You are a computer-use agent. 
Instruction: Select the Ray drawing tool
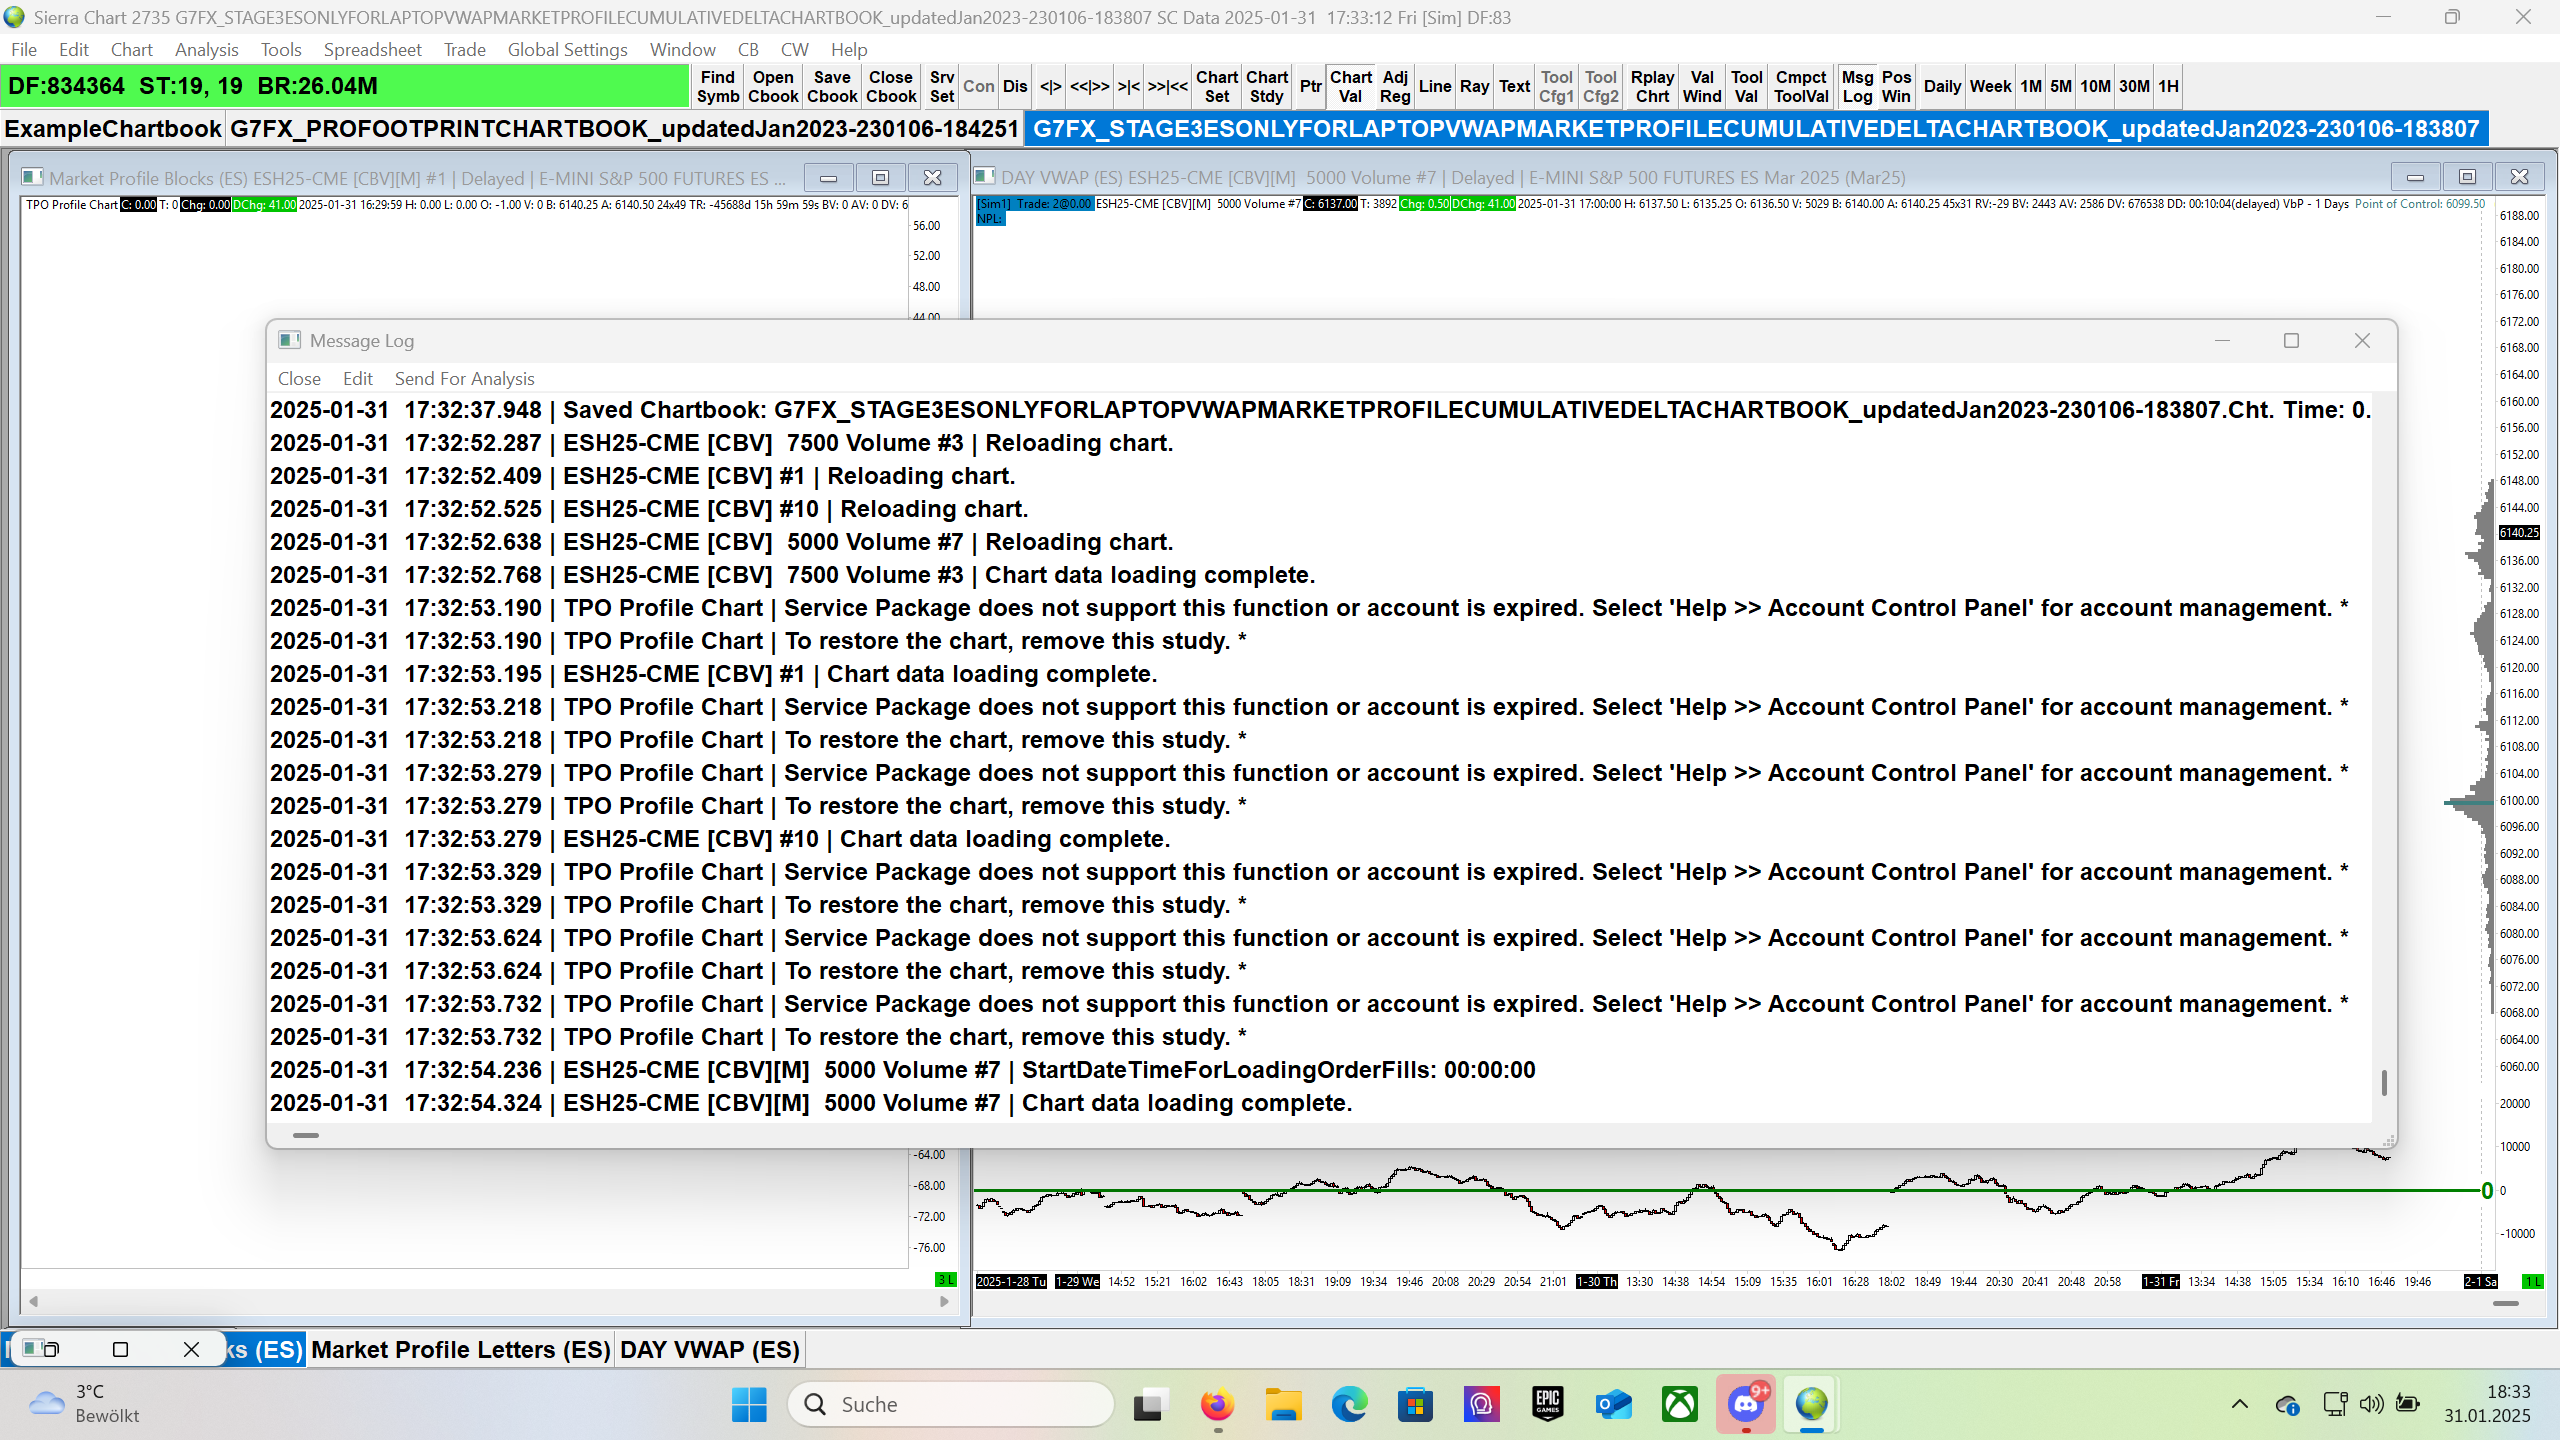coord(1473,86)
